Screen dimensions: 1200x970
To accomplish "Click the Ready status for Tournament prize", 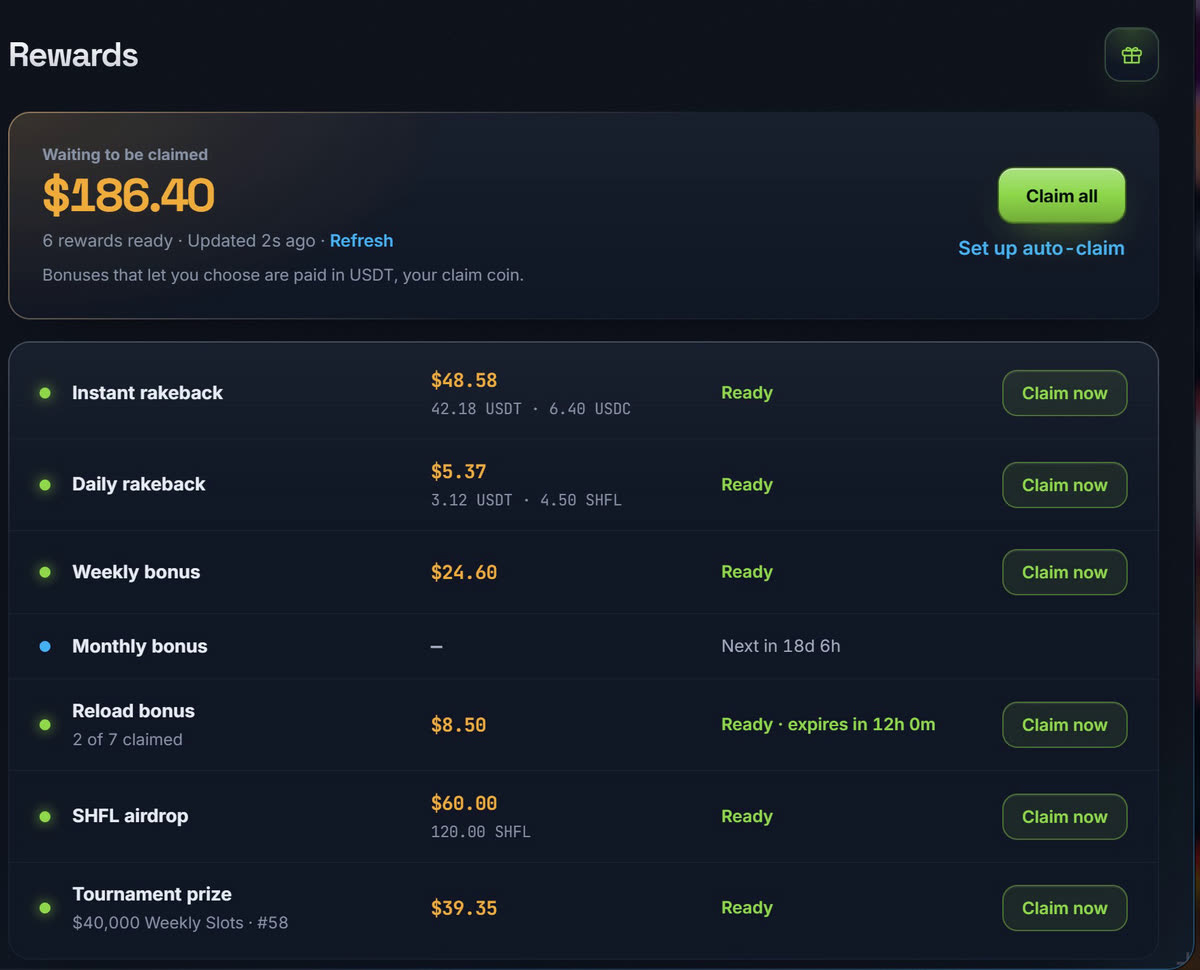I will (x=747, y=908).
